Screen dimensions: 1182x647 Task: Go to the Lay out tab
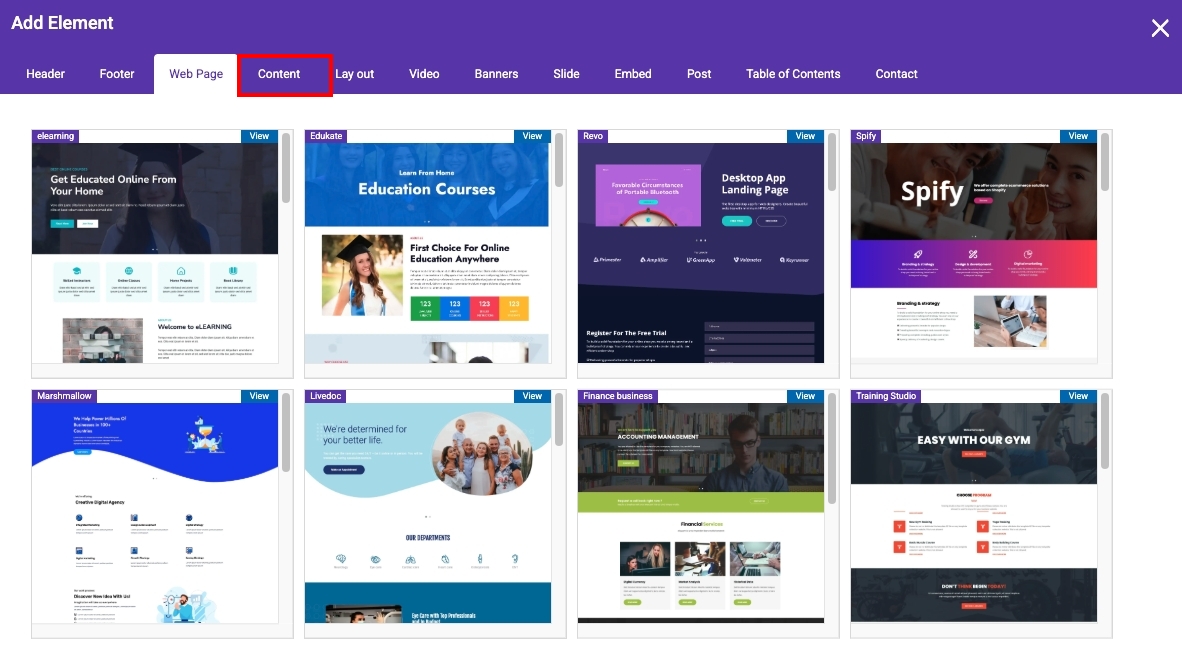click(354, 74)
